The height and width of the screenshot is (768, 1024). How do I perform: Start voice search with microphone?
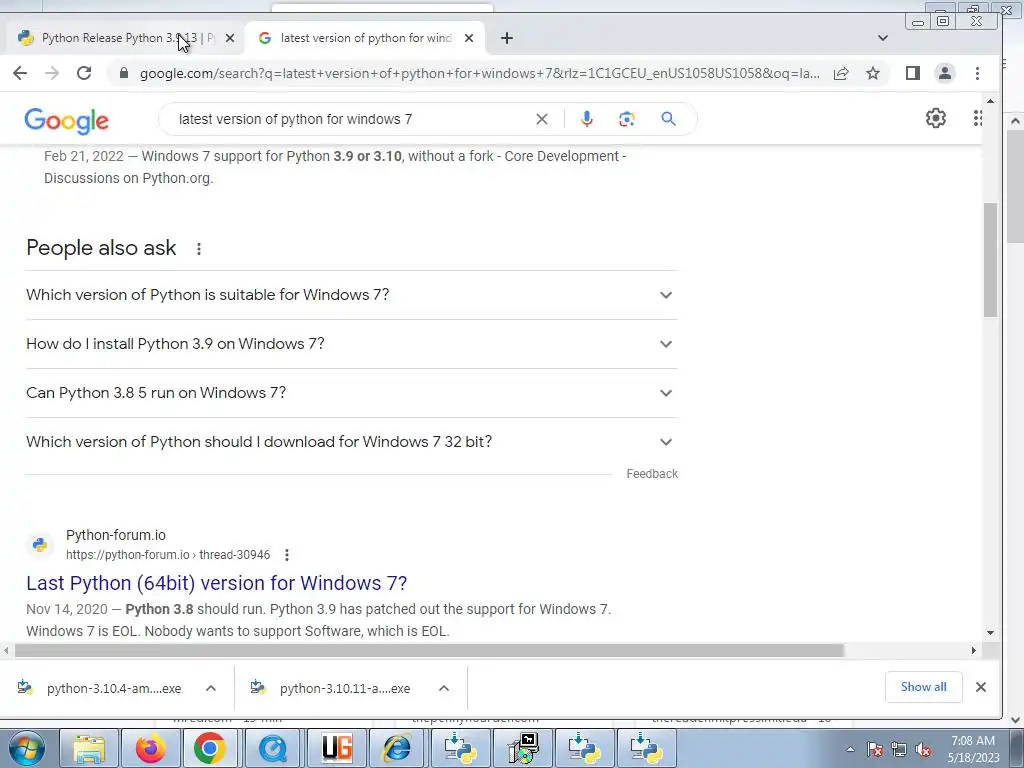click(x=587, y=119)
